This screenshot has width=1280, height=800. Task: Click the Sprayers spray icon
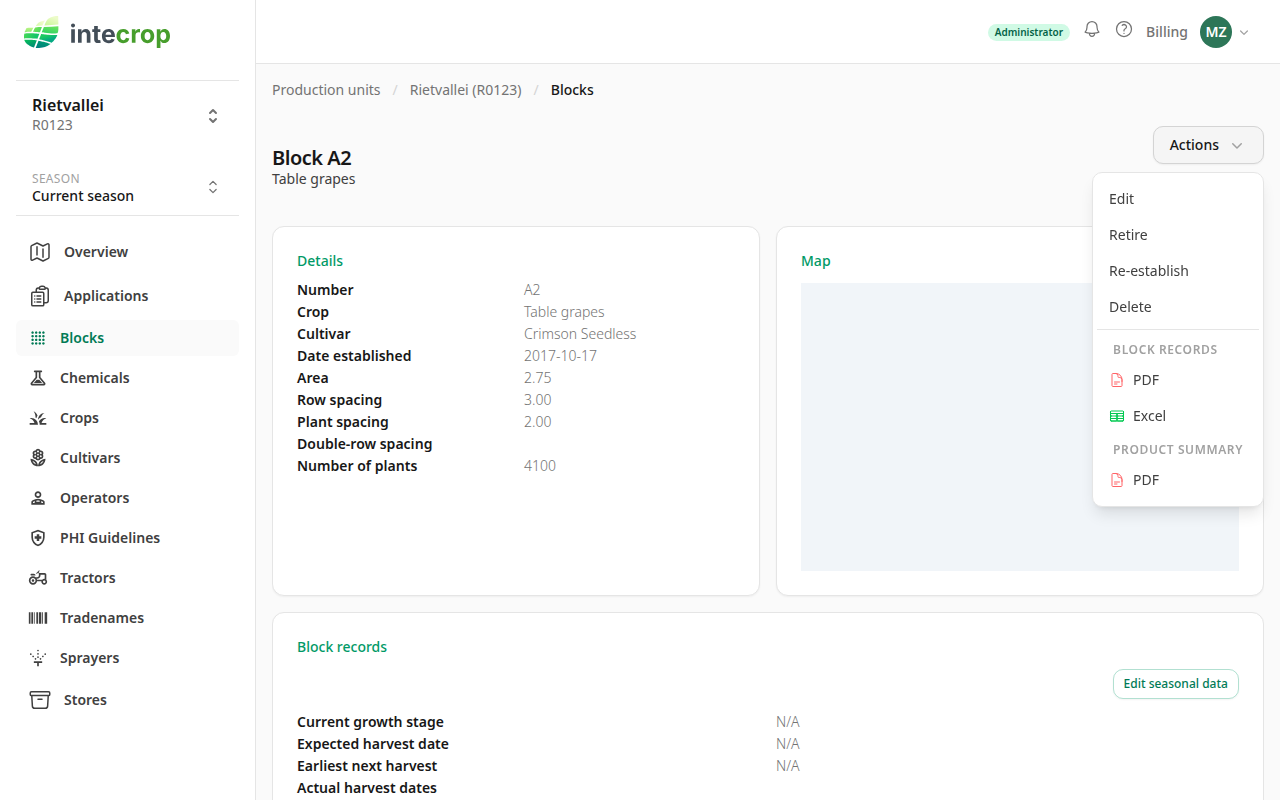[38, 658]
